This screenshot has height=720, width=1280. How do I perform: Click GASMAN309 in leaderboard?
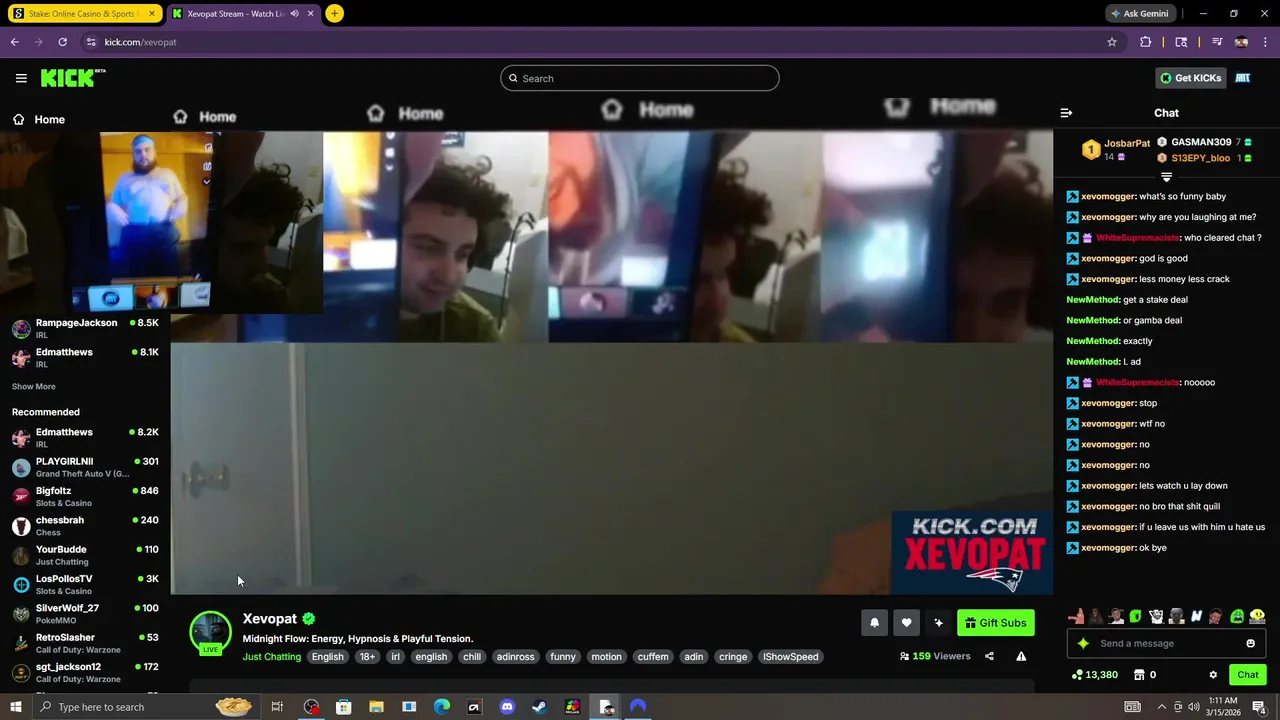click(x=1201, y=142)
